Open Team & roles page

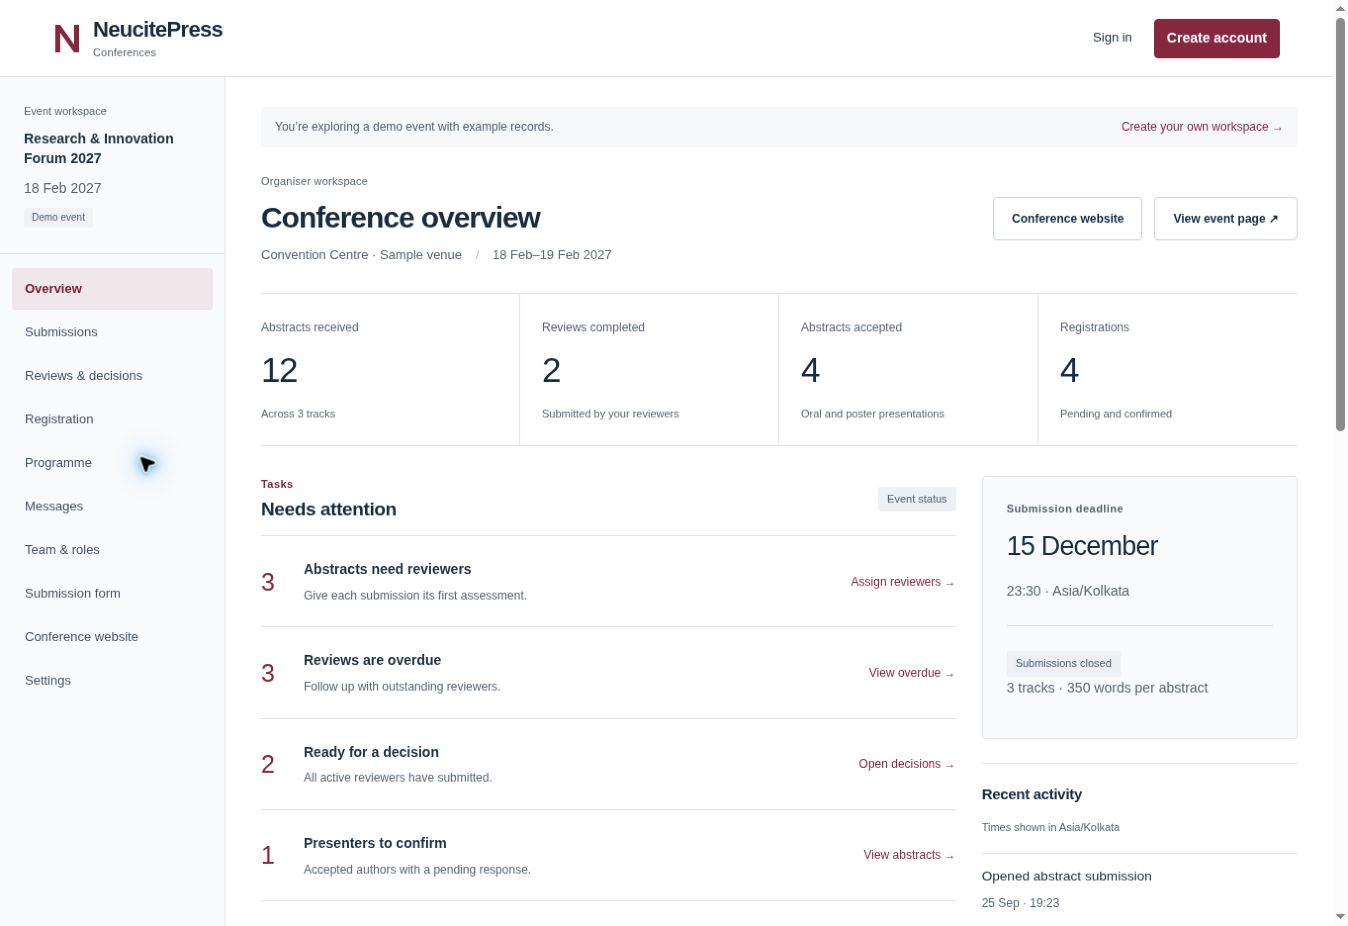click(x=112, y=550)
